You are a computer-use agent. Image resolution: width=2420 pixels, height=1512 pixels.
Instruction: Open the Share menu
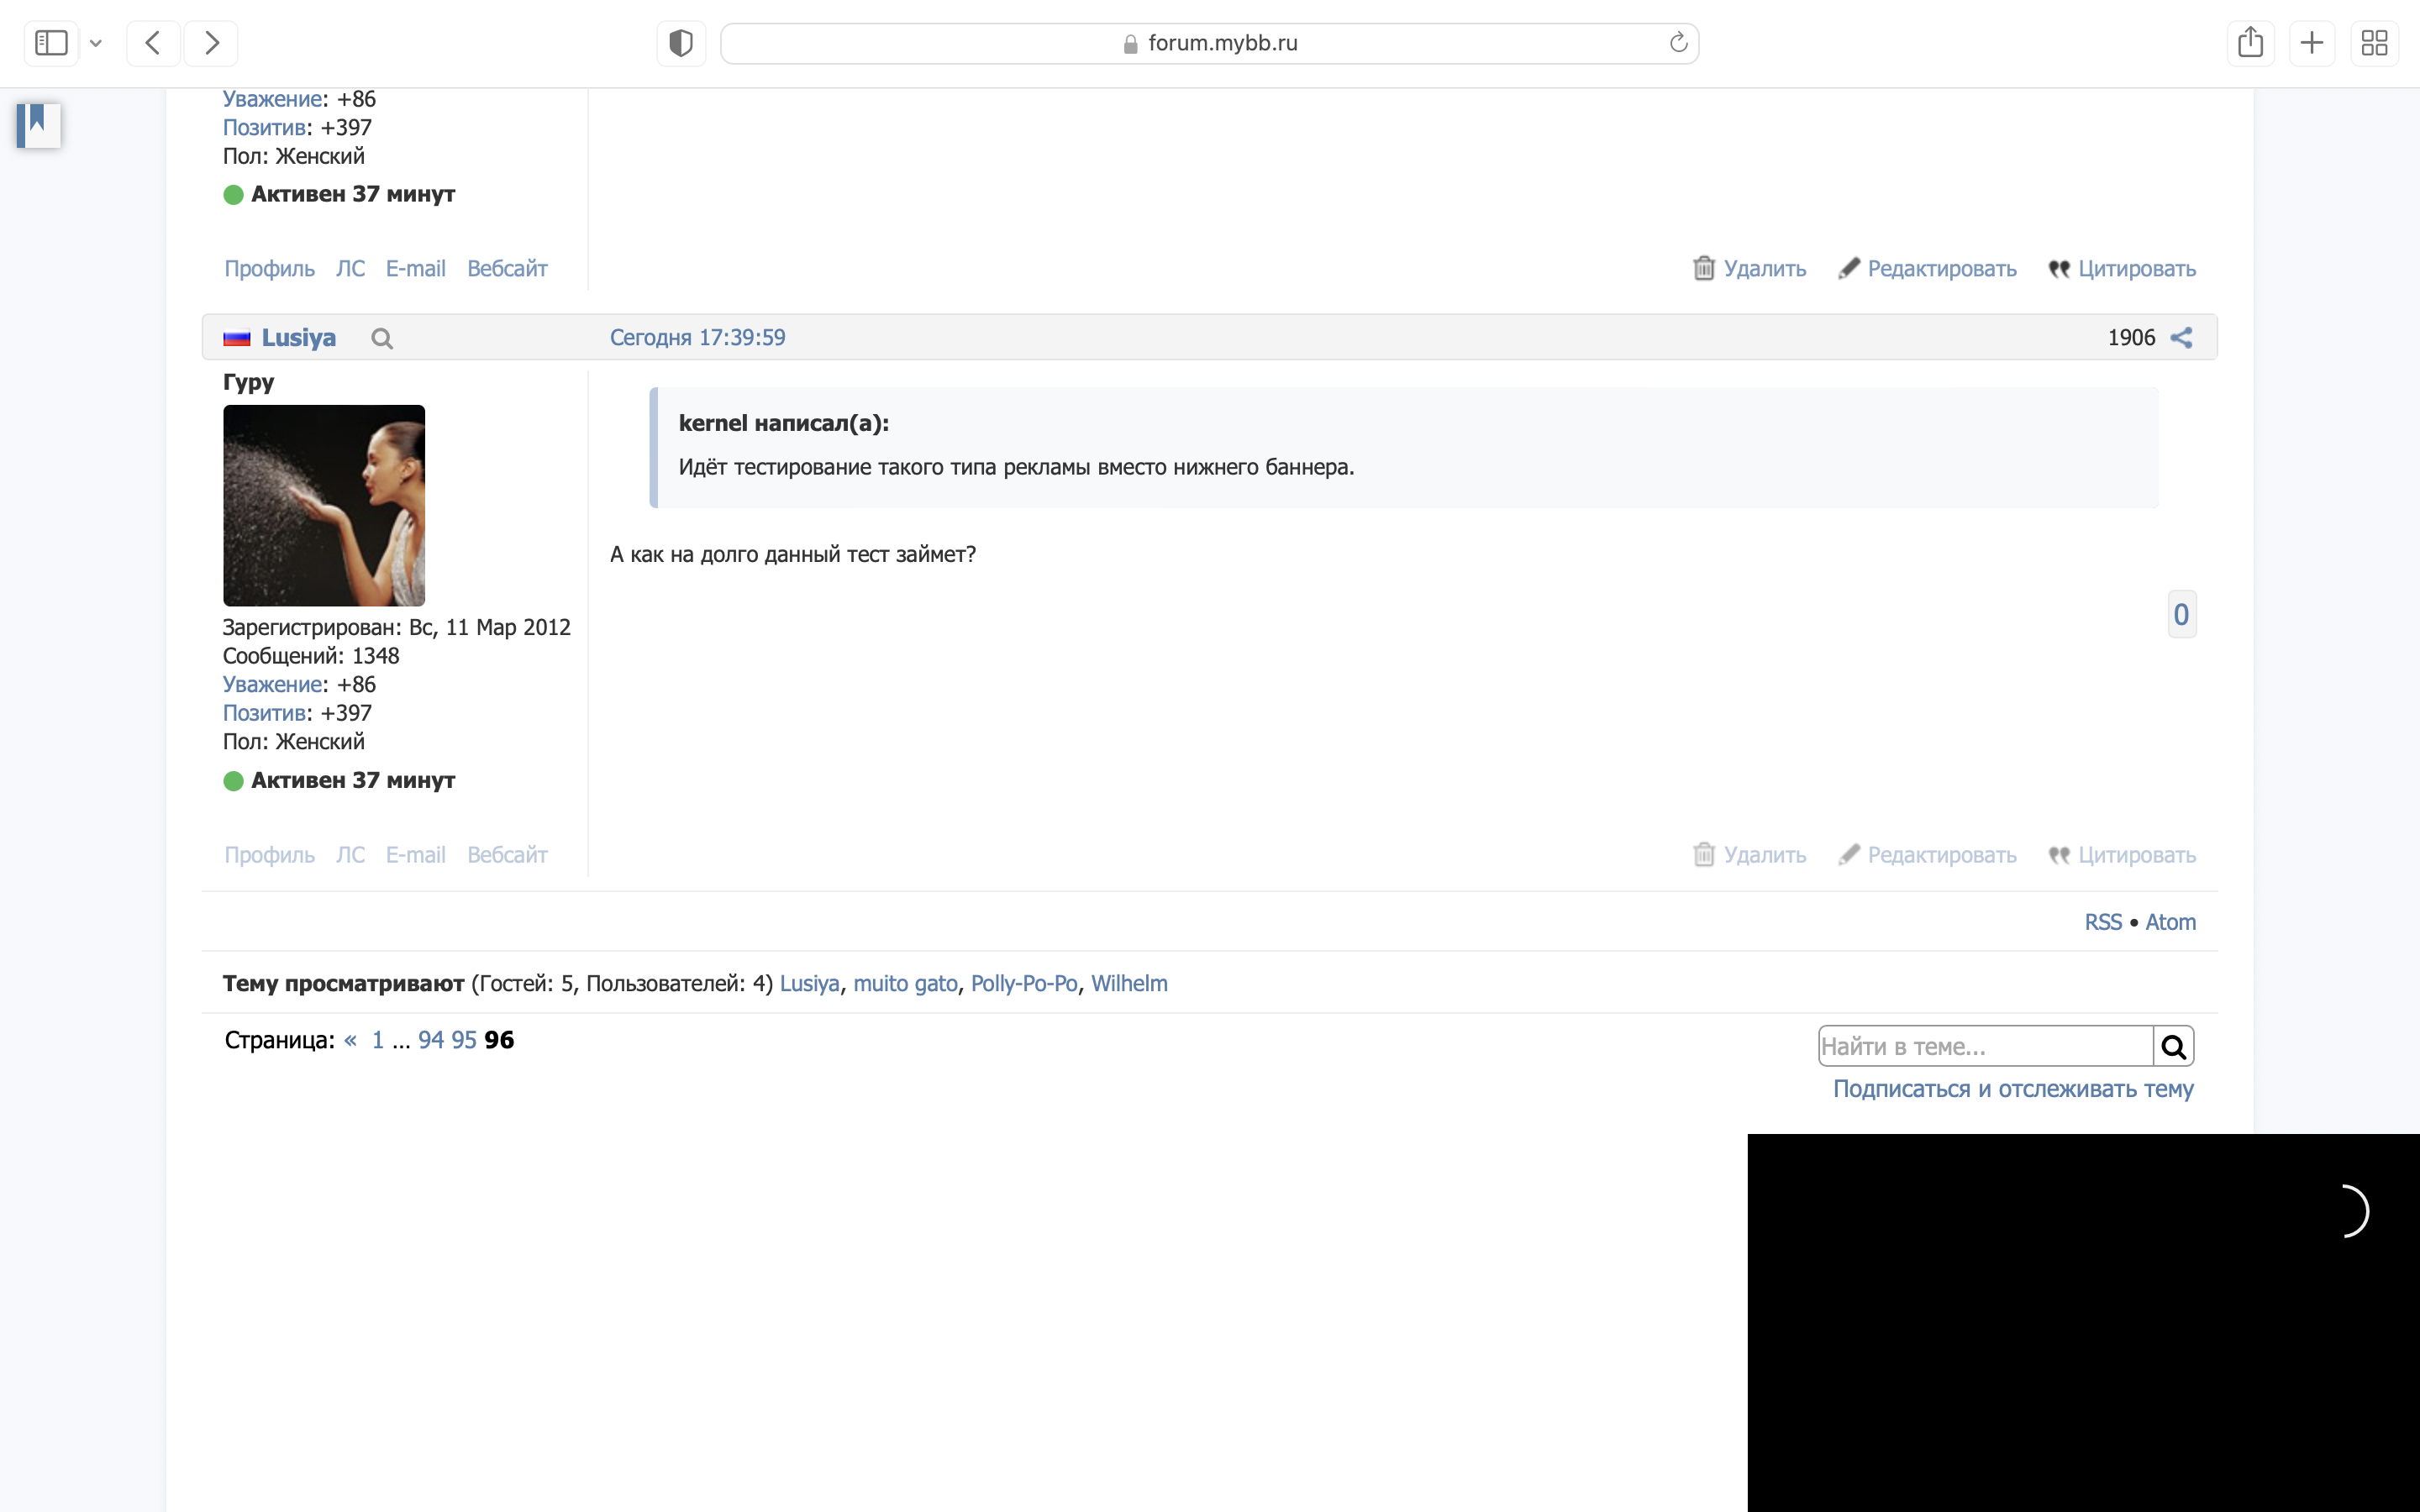point(2251,43)
